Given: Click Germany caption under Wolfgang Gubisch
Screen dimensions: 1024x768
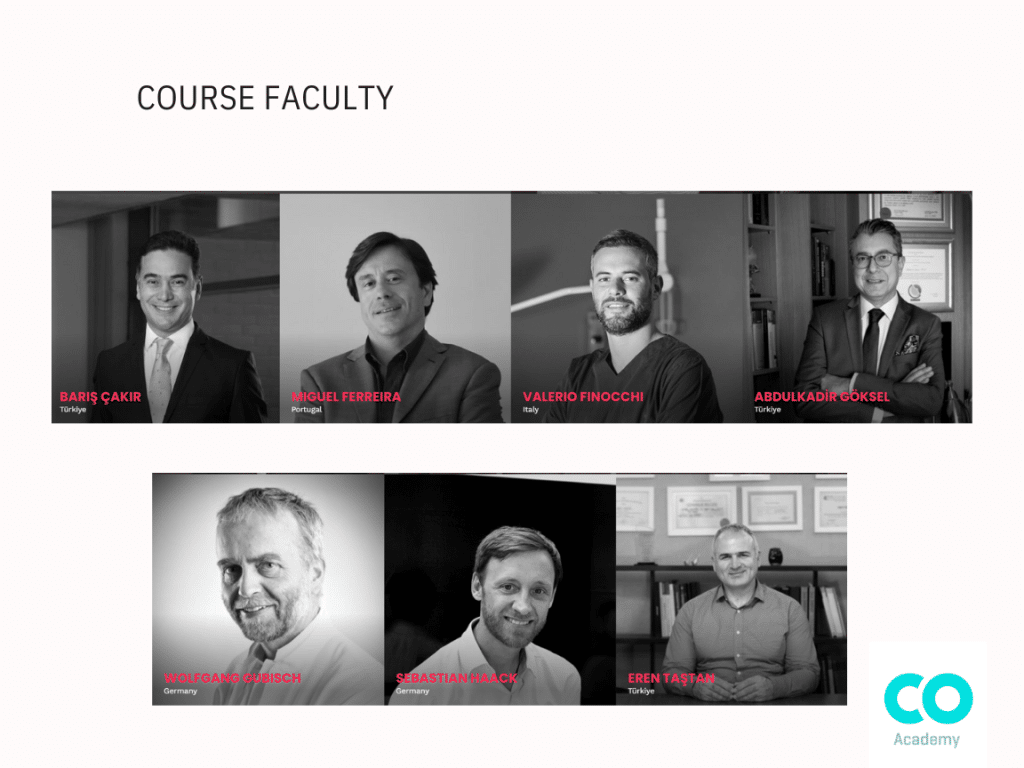Looking at the screenshot, I should [180, 691].
